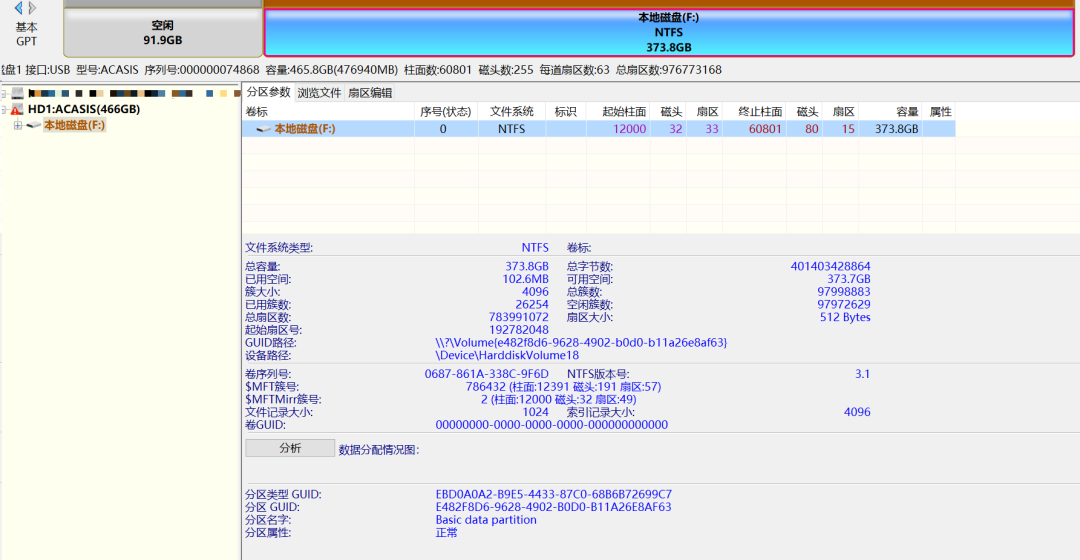
Task: Click NTFS version value 3.1
Action: pos(862,374)
